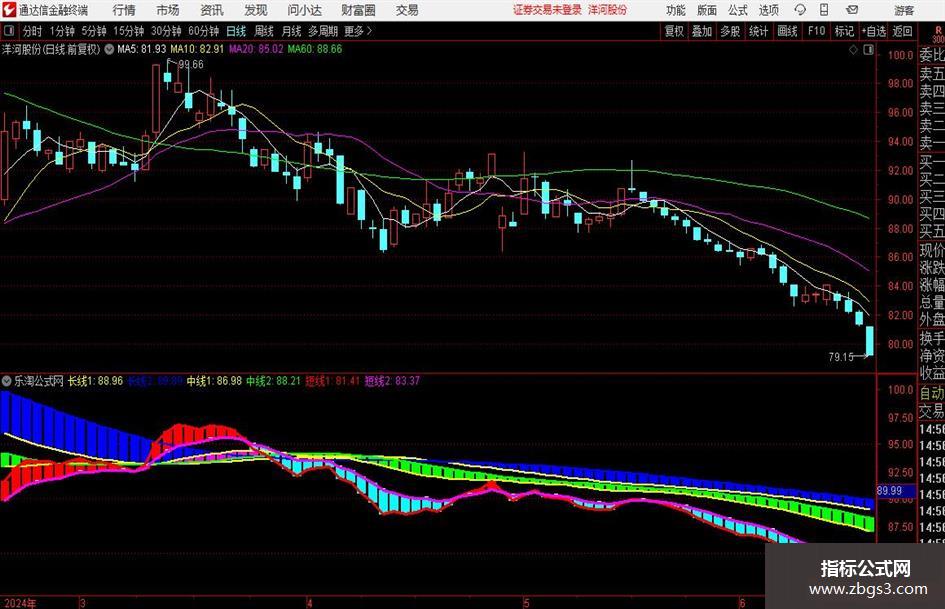Image resolution: width=945 pixels, height=609 pixels.
Task: Add stock via +自选 button
Action: 873,31
